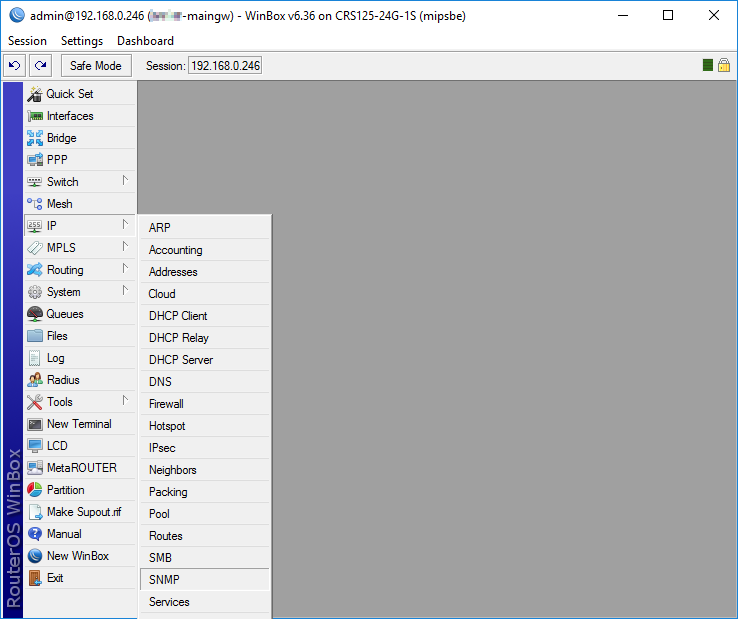Open Routes from the IP submenu
The image size is (738, 619).
(x=205, y=536)
